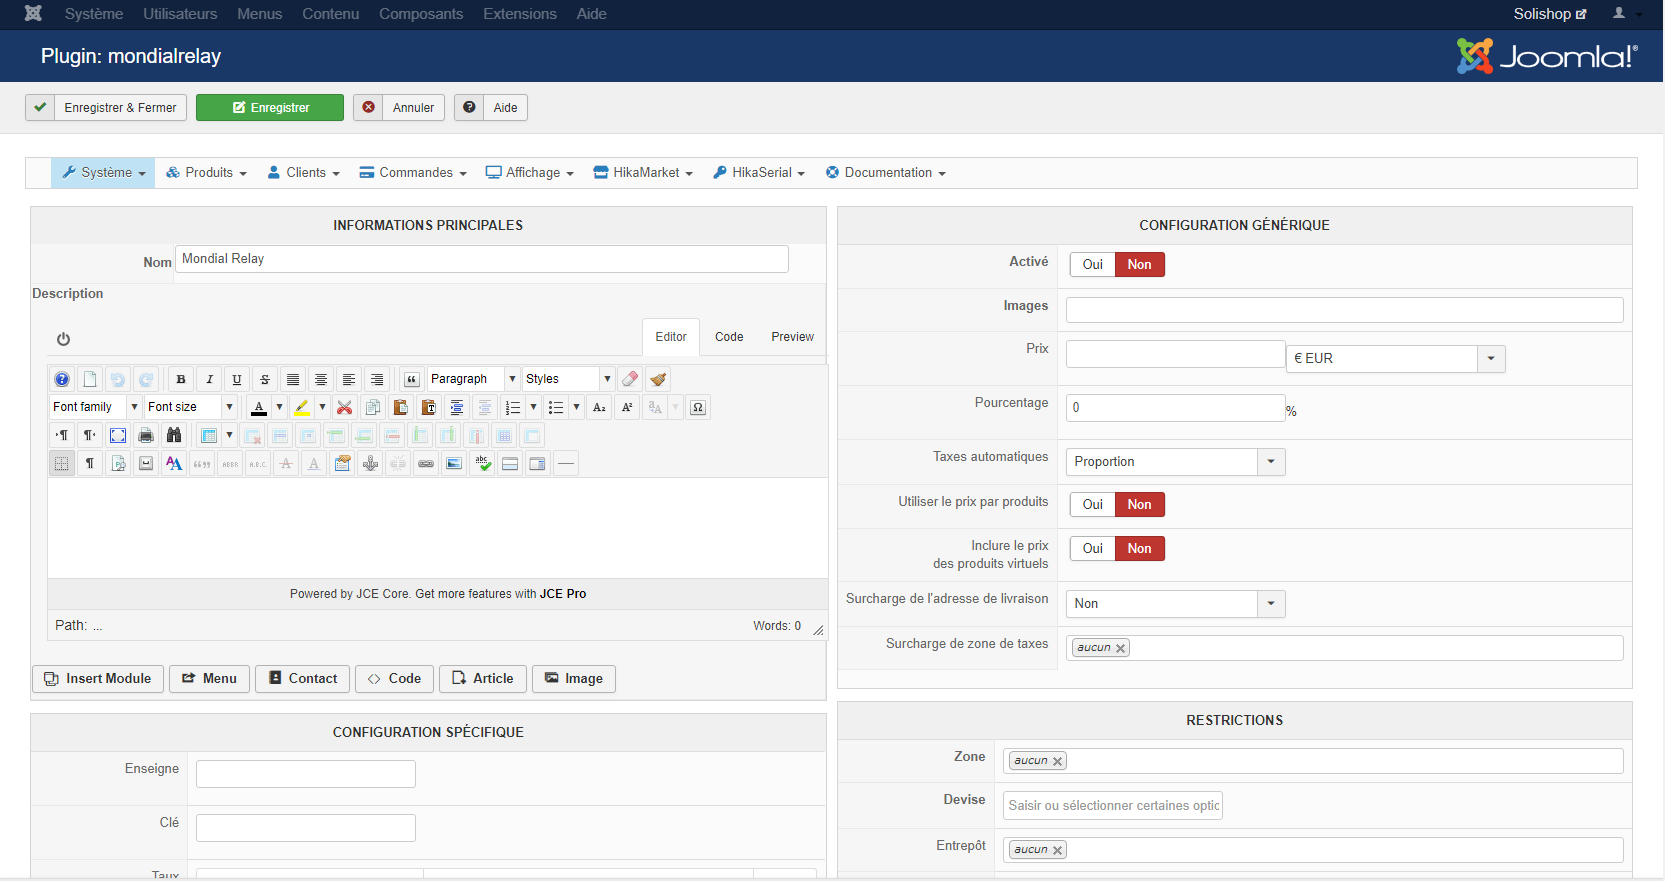
Task: Toggle fullscreen mode in the editor
Action: (118, 435)
